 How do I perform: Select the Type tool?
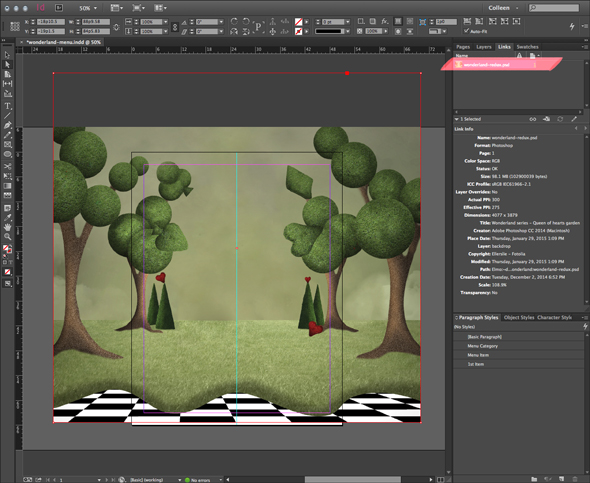click(7, 106)
